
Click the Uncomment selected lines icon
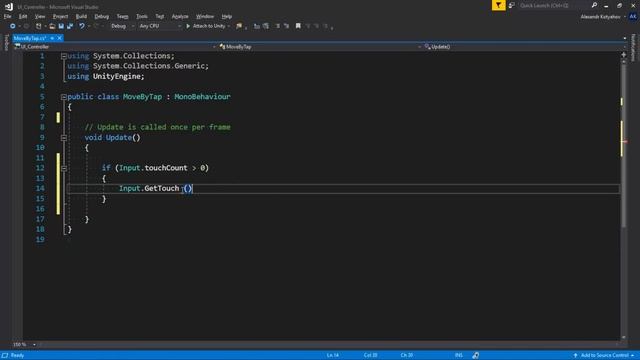(266, 26)
